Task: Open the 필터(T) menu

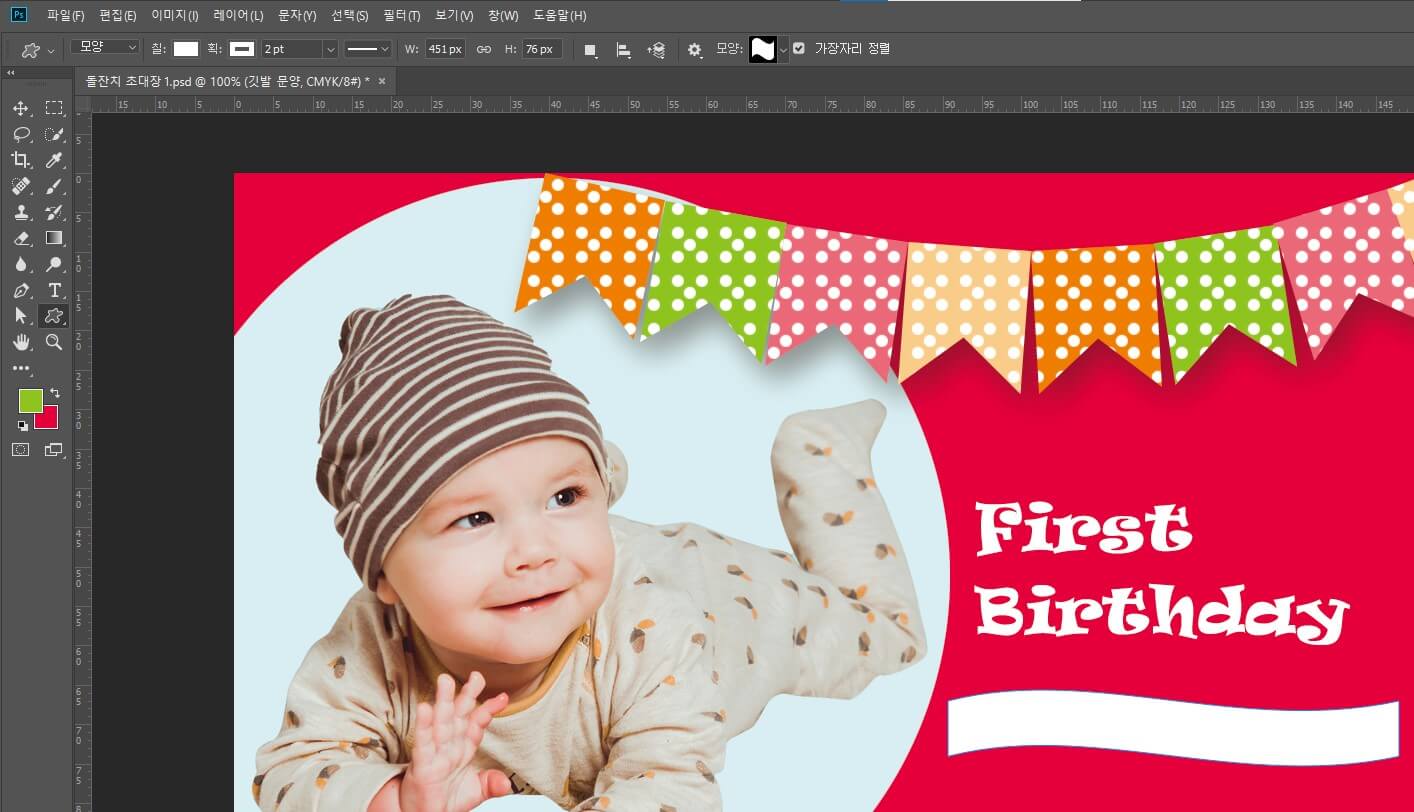Action: click(x=402, y=16)
